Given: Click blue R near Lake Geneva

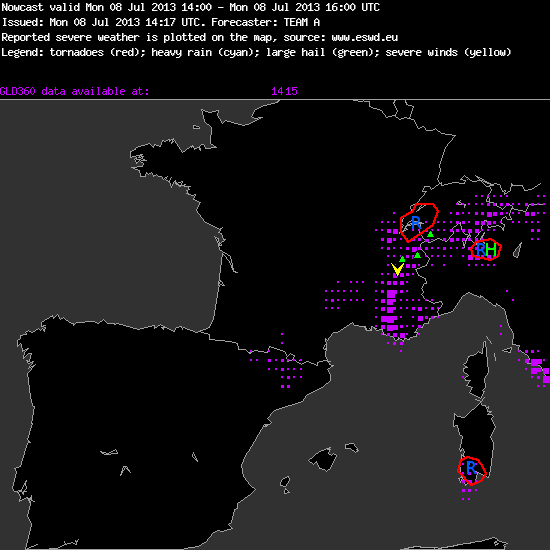Looking at the screenshot, I should [x=416, y=223].
